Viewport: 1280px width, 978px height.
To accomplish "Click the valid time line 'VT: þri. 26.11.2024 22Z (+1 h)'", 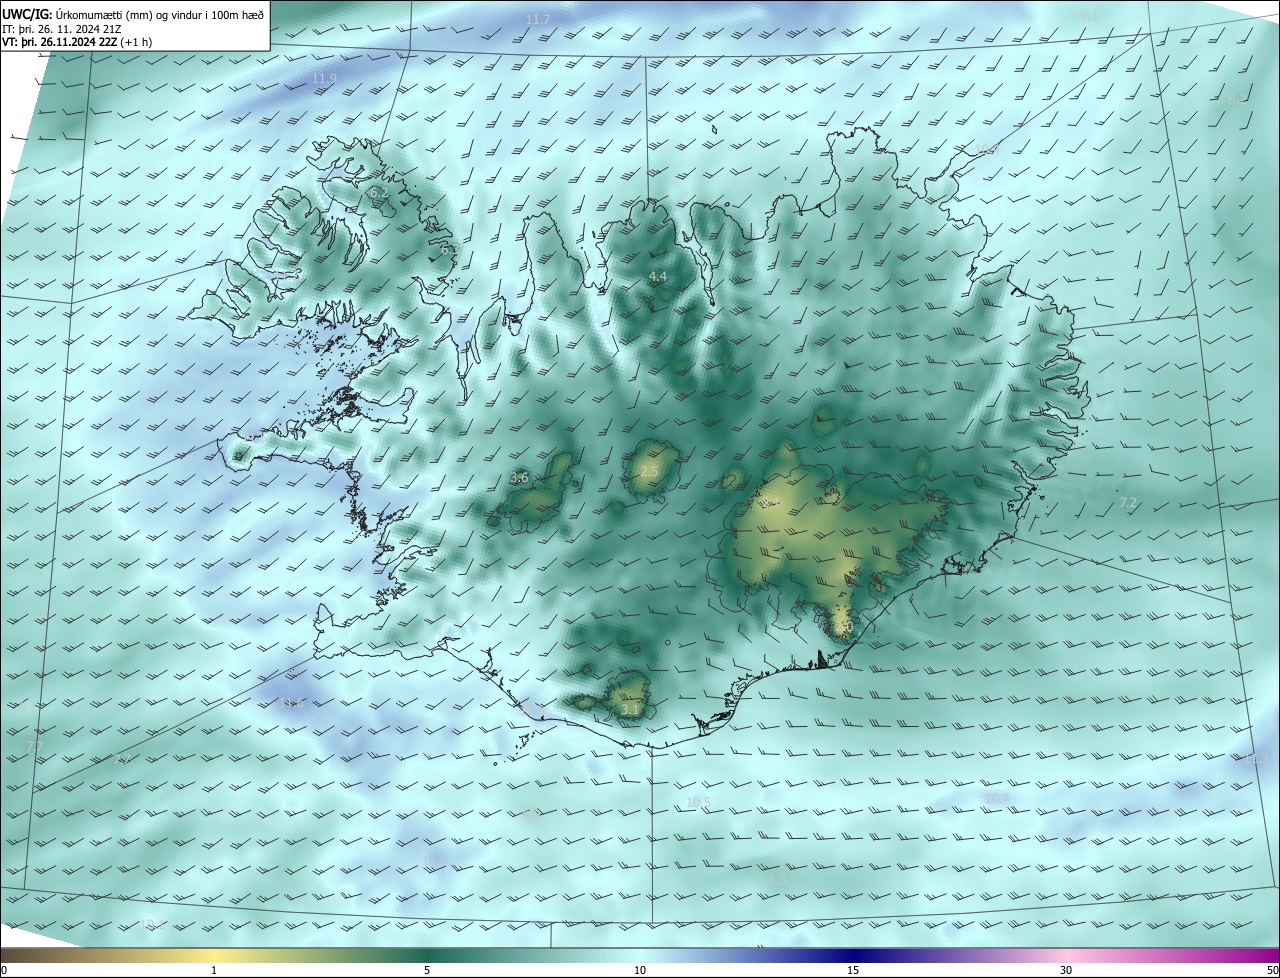I will click(x=77, y=42).
